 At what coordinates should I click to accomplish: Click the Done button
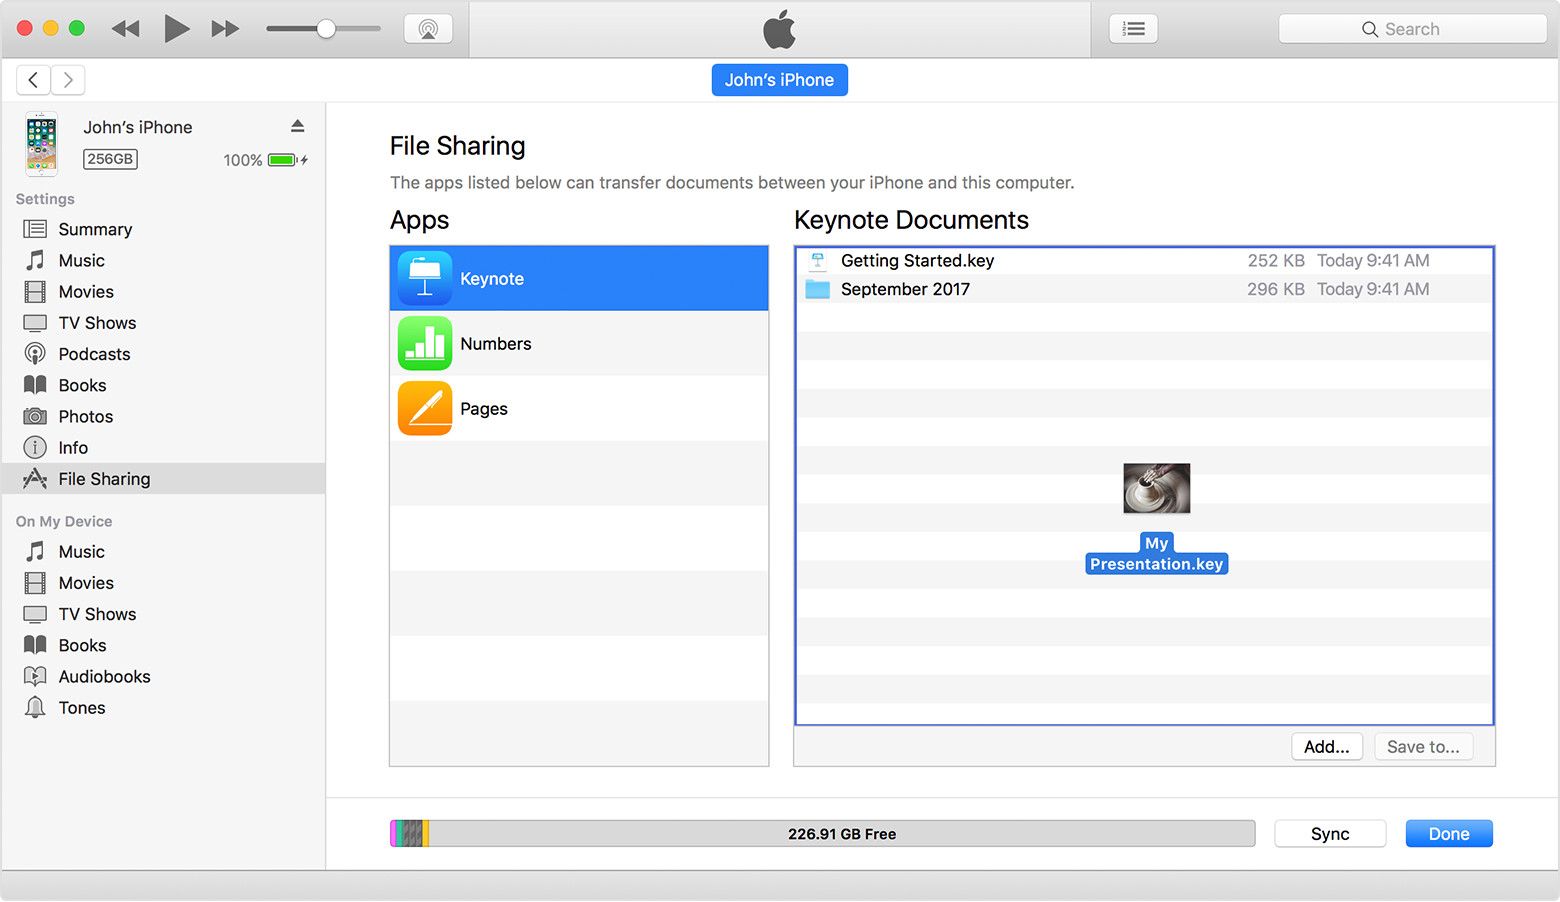[x=1449, y=834]
